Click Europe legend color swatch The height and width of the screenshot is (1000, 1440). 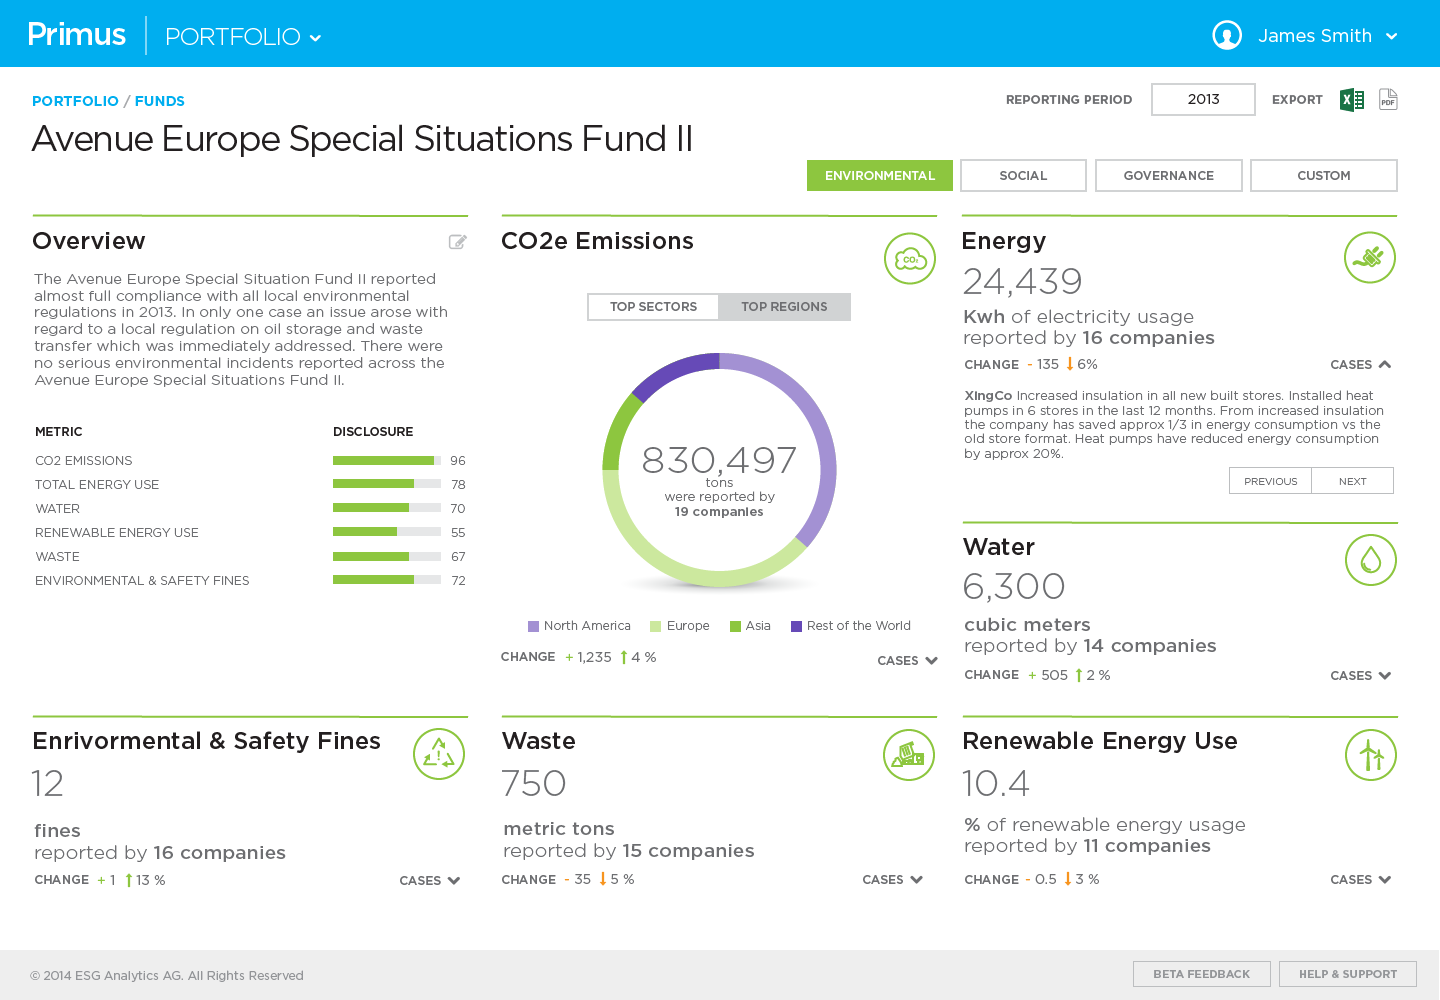656,627
